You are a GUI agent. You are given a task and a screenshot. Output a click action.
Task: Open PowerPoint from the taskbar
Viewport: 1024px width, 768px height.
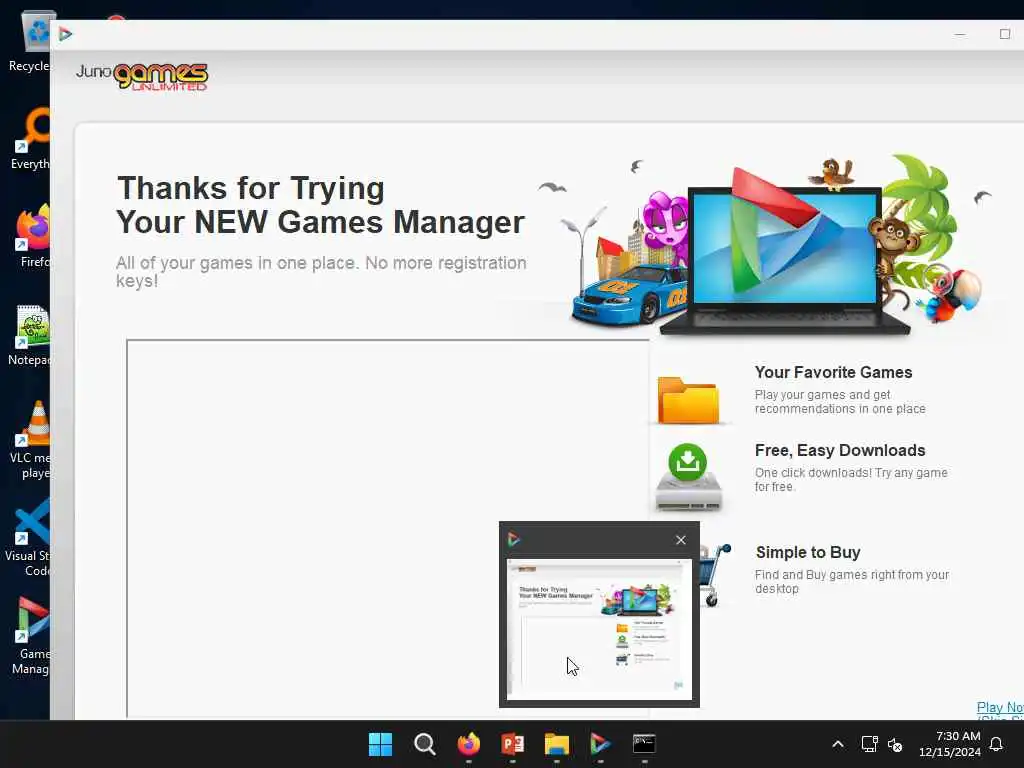pos(513,744)
